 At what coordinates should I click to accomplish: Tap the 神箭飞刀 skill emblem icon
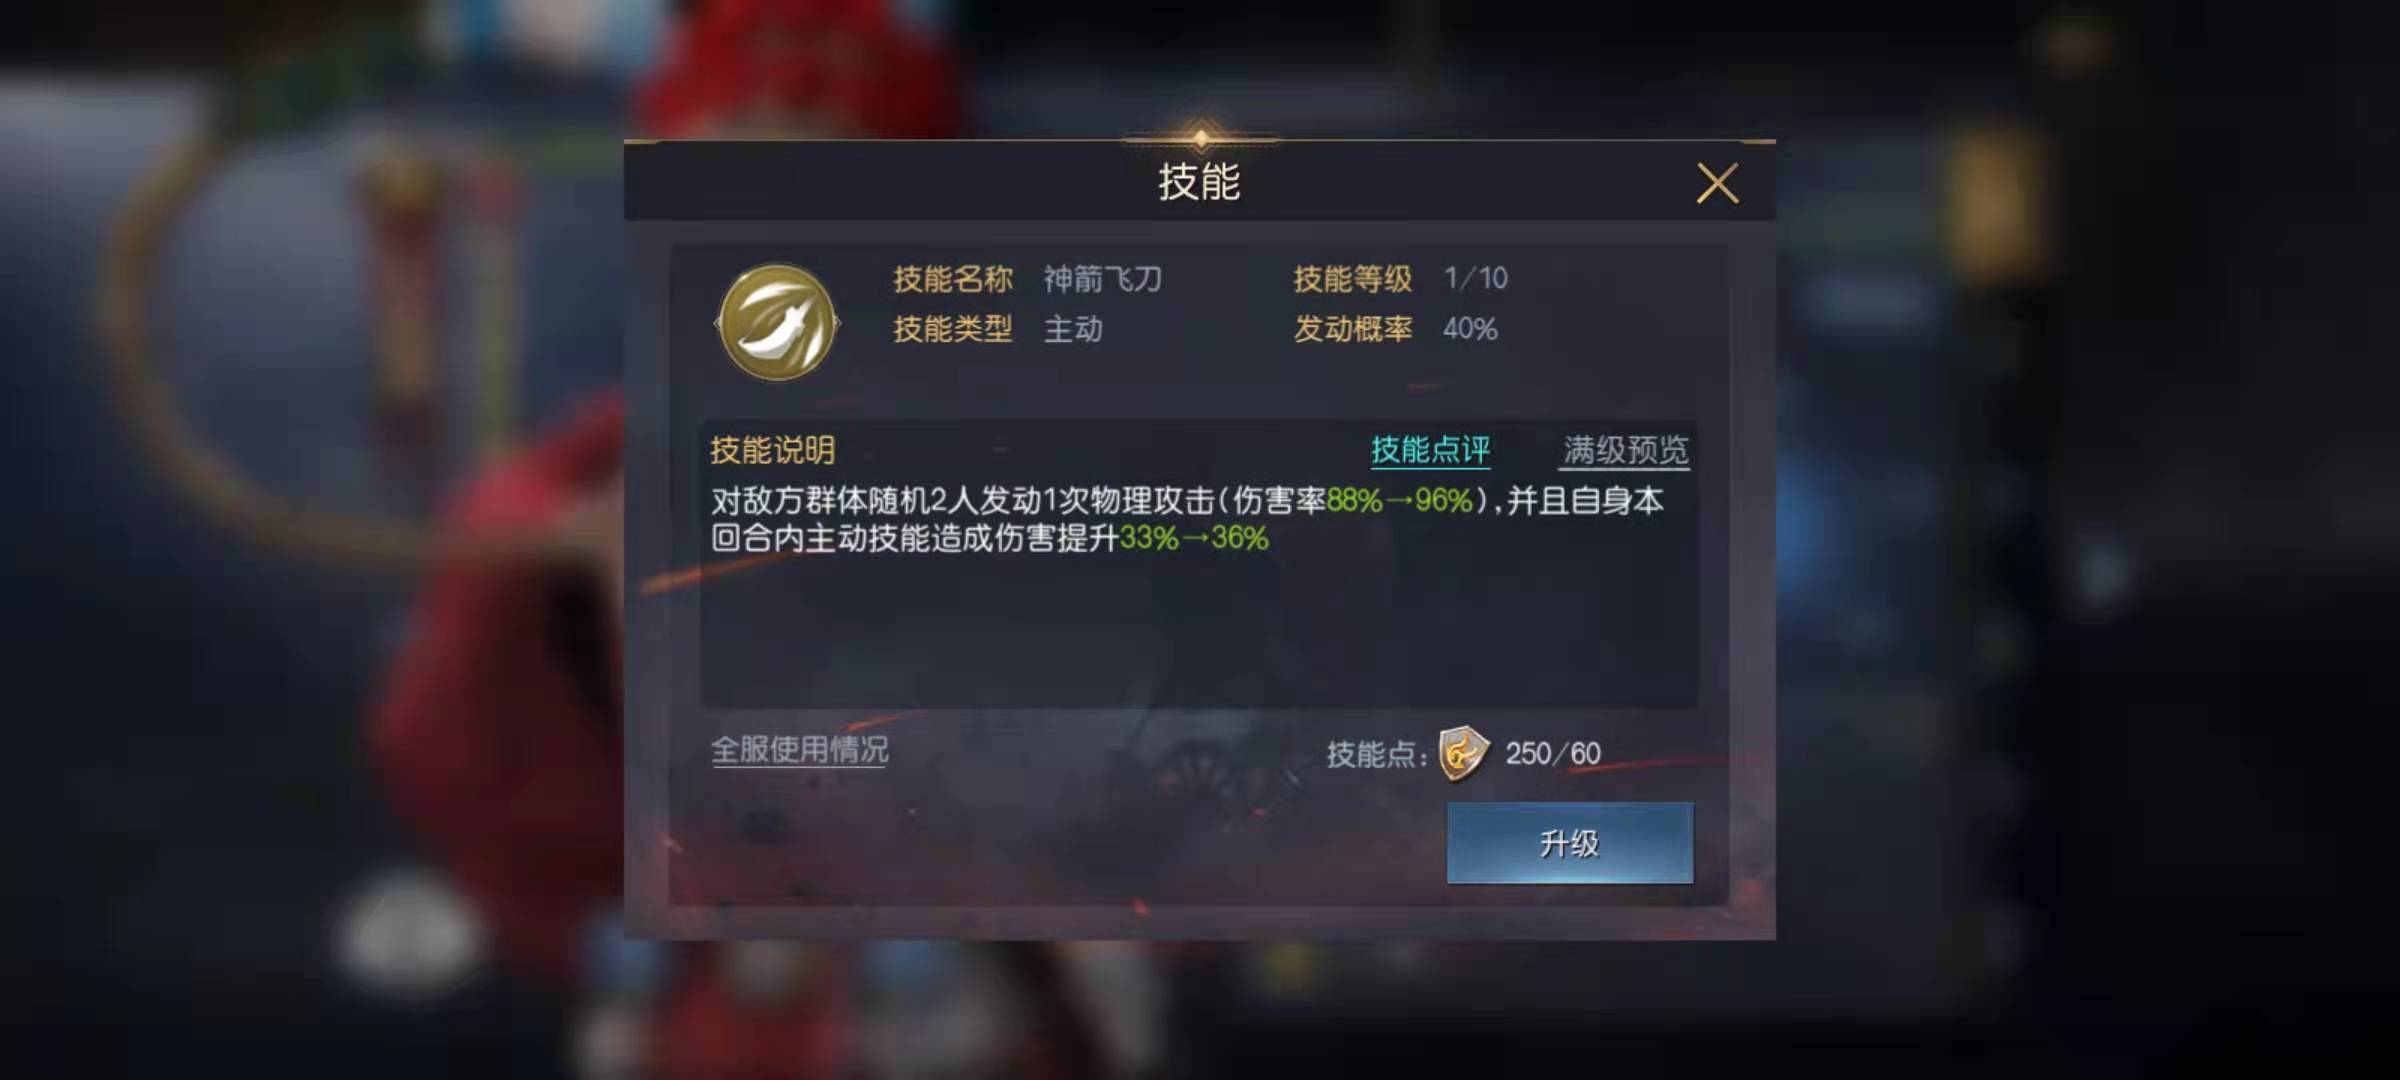pyautogui.click(x=778, y=322)
